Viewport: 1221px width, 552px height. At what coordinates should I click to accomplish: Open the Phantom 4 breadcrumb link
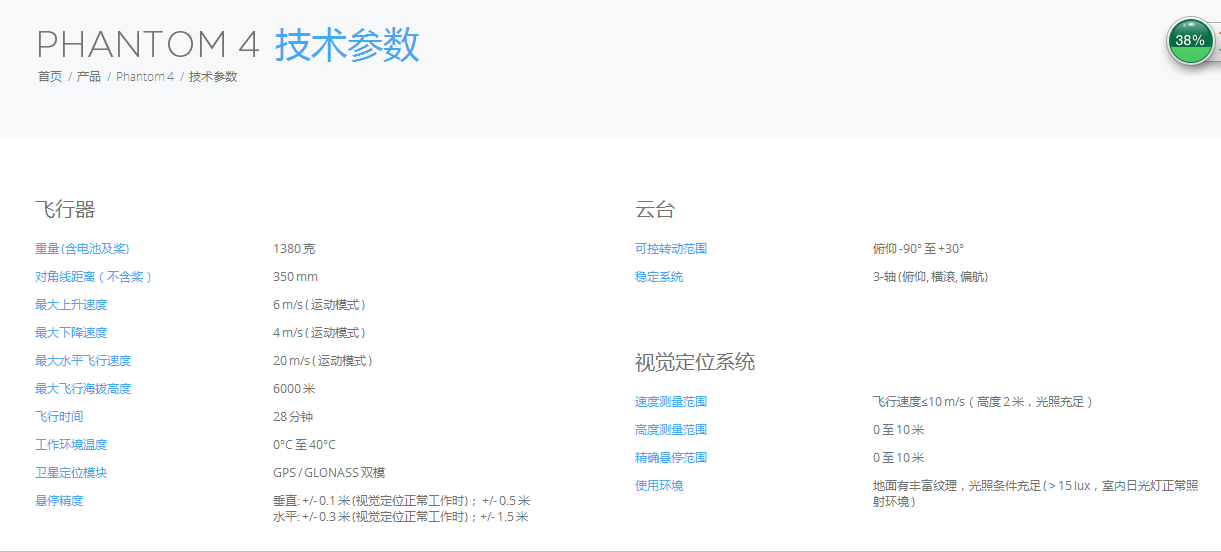click(145, 77)
